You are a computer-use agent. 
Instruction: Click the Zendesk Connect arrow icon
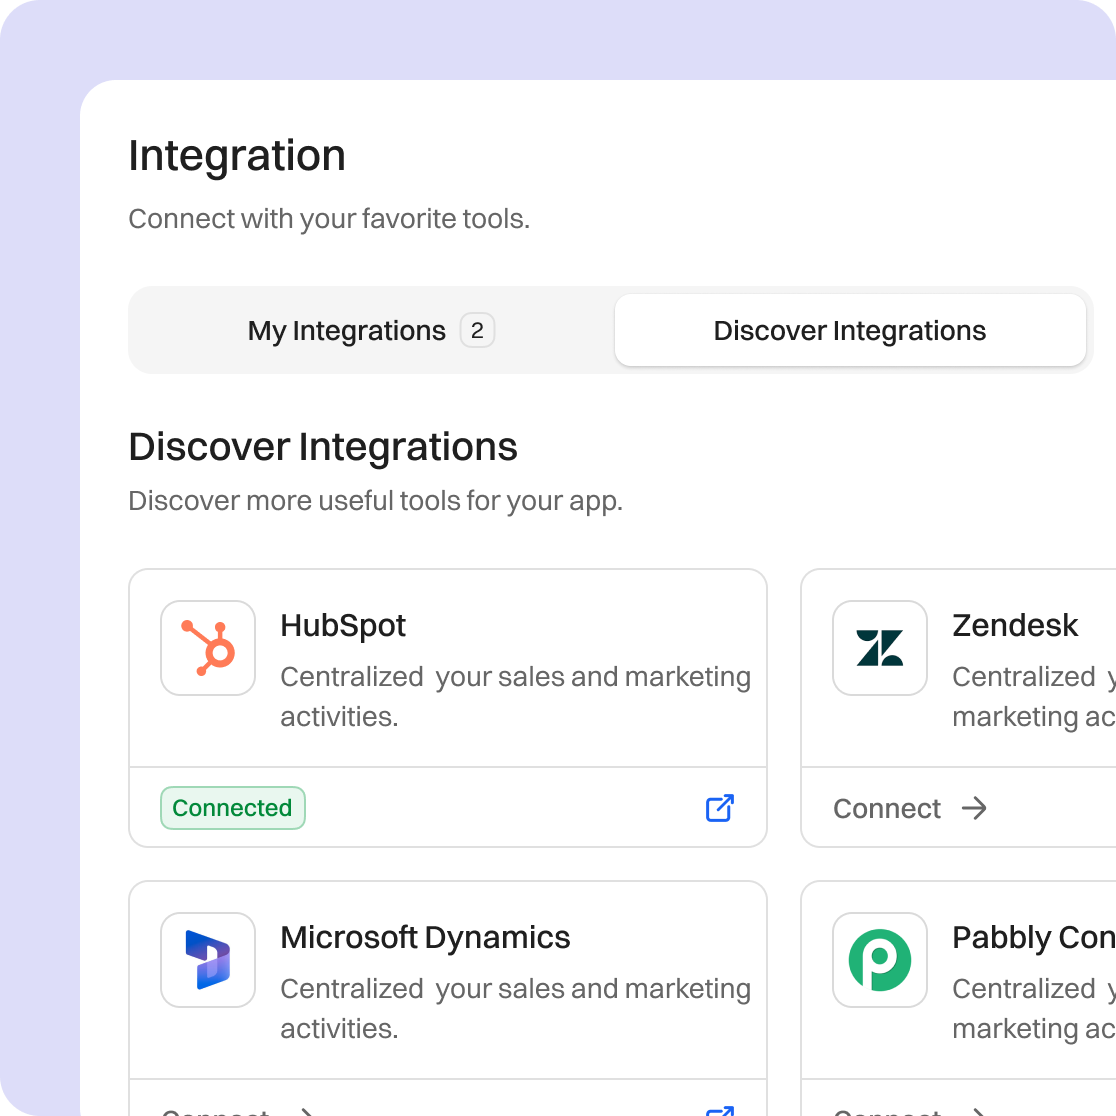[974, 808]
